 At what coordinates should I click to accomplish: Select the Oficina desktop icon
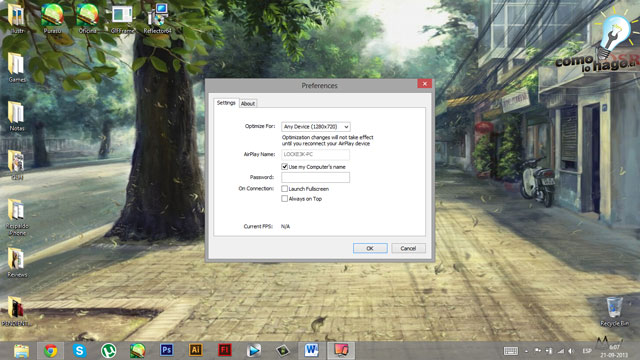tap(87, 18)
